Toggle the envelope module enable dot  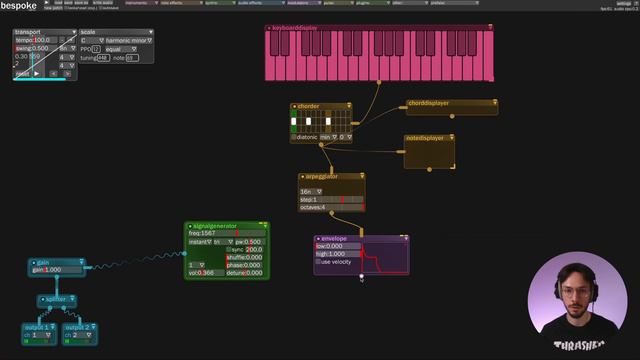(x=318, y=239)
